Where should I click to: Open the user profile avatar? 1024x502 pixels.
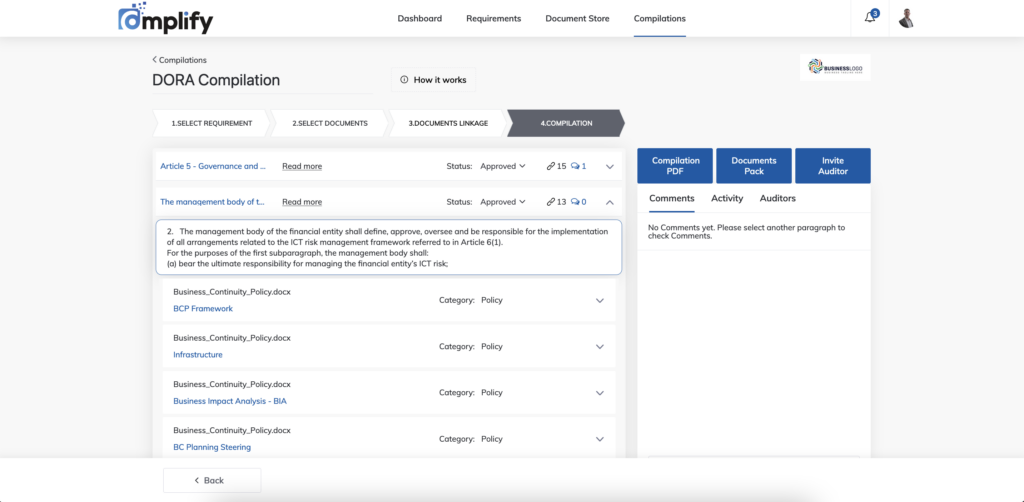click(906, 18)
